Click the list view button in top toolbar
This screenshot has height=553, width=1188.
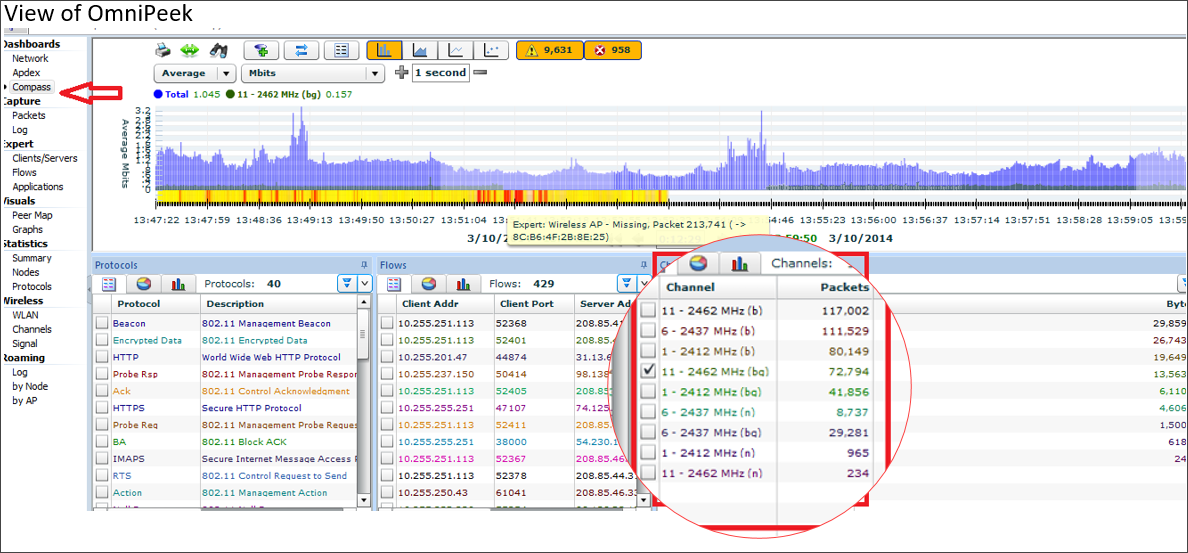point(342,51)
